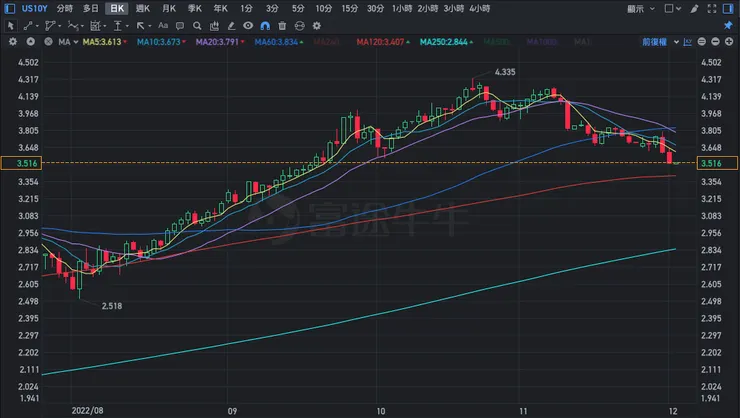Image resolution: width=740 pixels, height=418 pixels.
Task: Switch to 季K quarterly tab
Action: tap(194, 8)
